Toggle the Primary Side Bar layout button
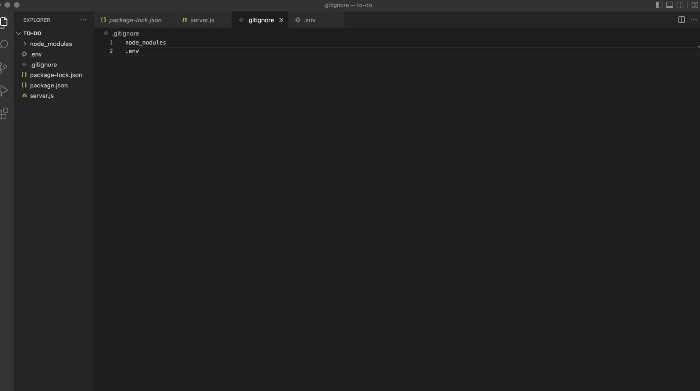Image resolution: width=700 pixels, height=391 pixels. 659,5
